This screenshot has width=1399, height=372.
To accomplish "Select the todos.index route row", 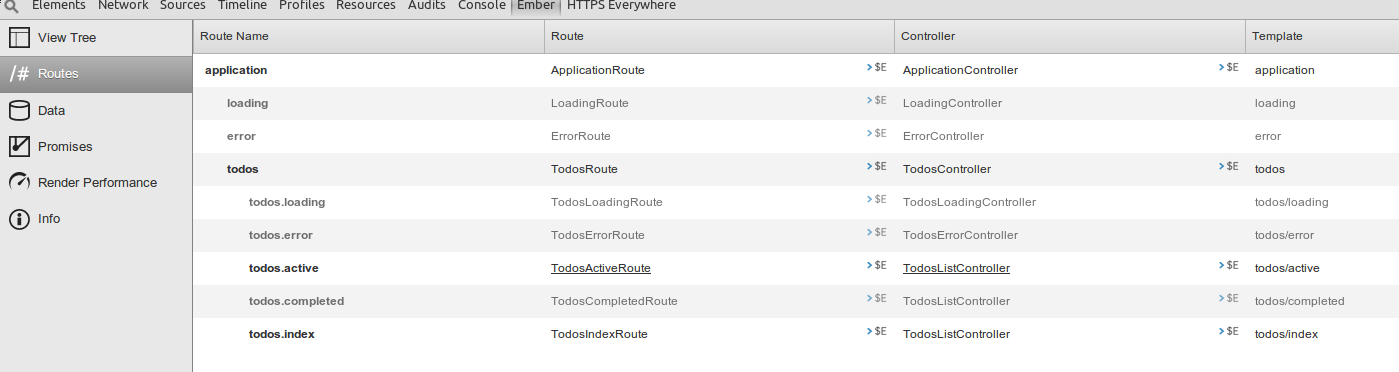I will coord(796,334).
